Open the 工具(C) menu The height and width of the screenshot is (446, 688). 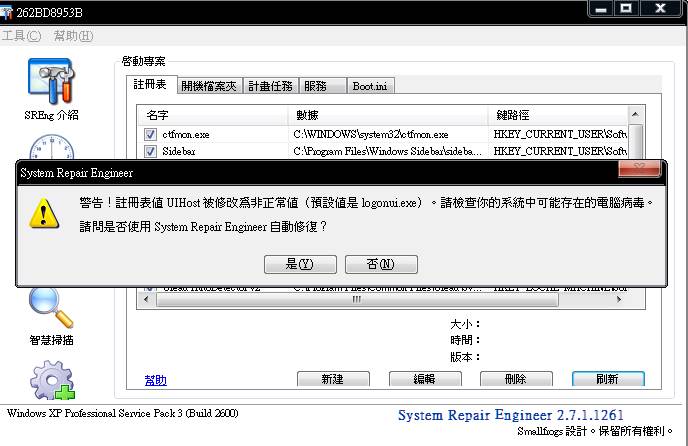click(x=21, y=36)
